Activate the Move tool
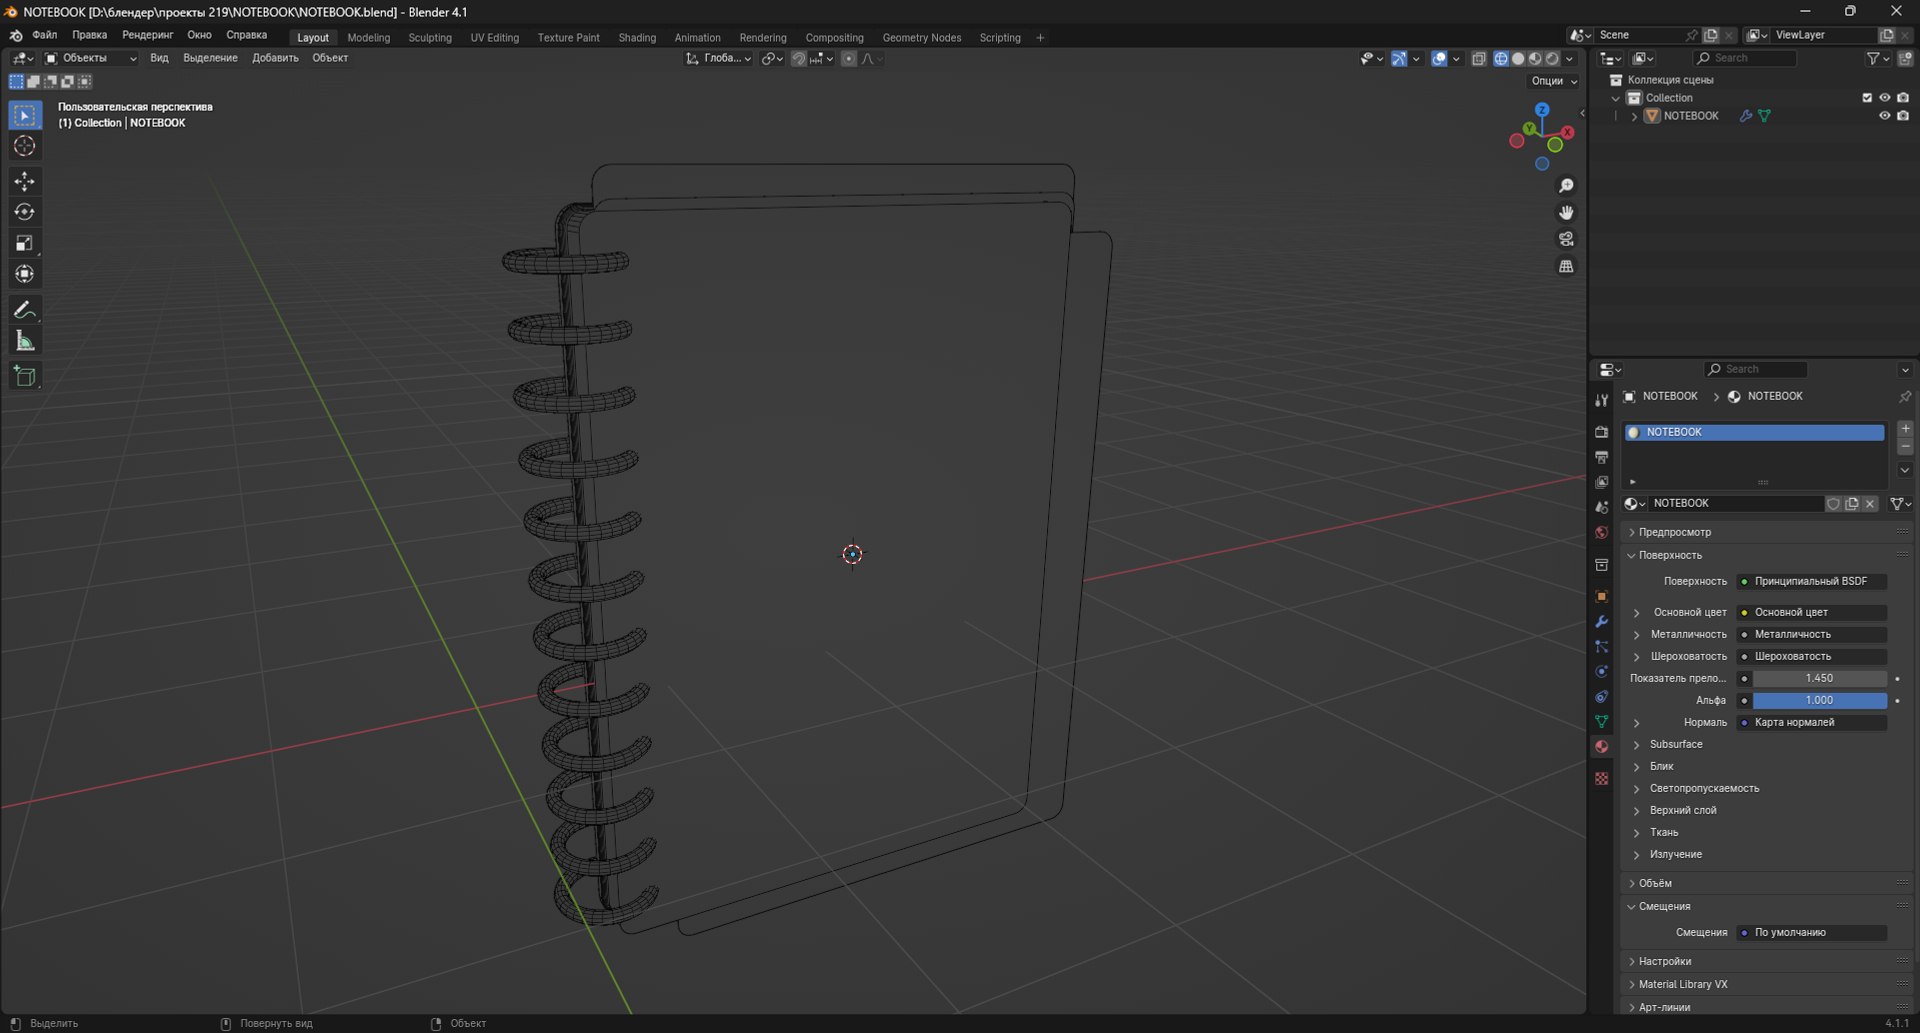 coord(25,181)
